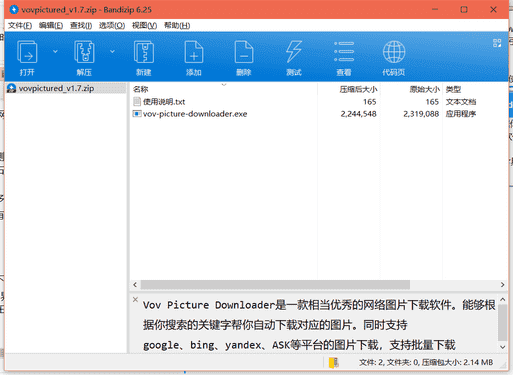Image resolution: width=513 pixels, height=375 pixels.
Task: Click the Code page (代码页) globe icon
Action: pyautogui.click(x=394, y=52)
